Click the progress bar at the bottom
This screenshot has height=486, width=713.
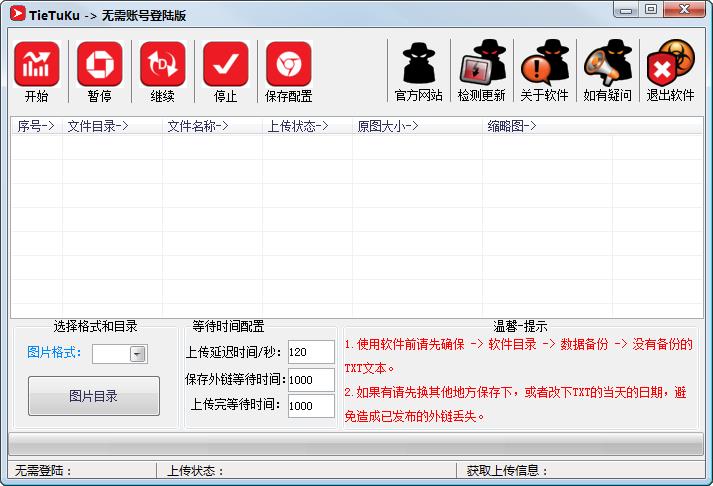click(x=355, y=444)
